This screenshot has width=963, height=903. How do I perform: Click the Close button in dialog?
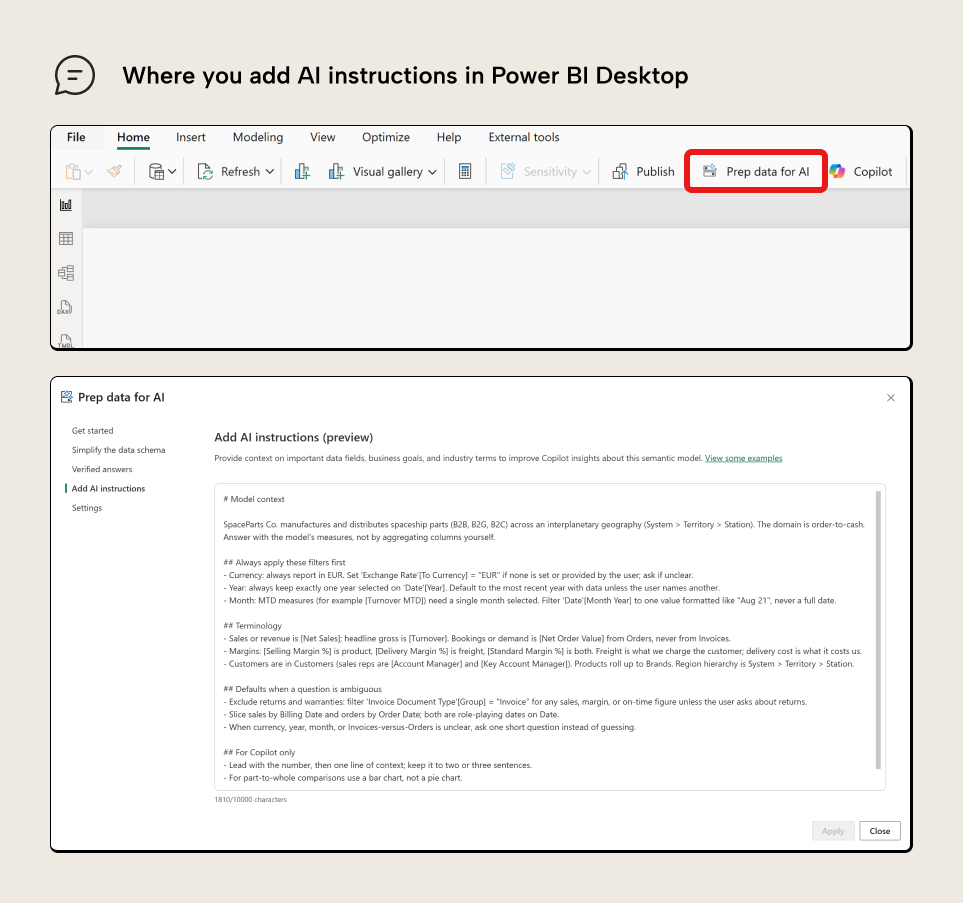coord(879,831)
